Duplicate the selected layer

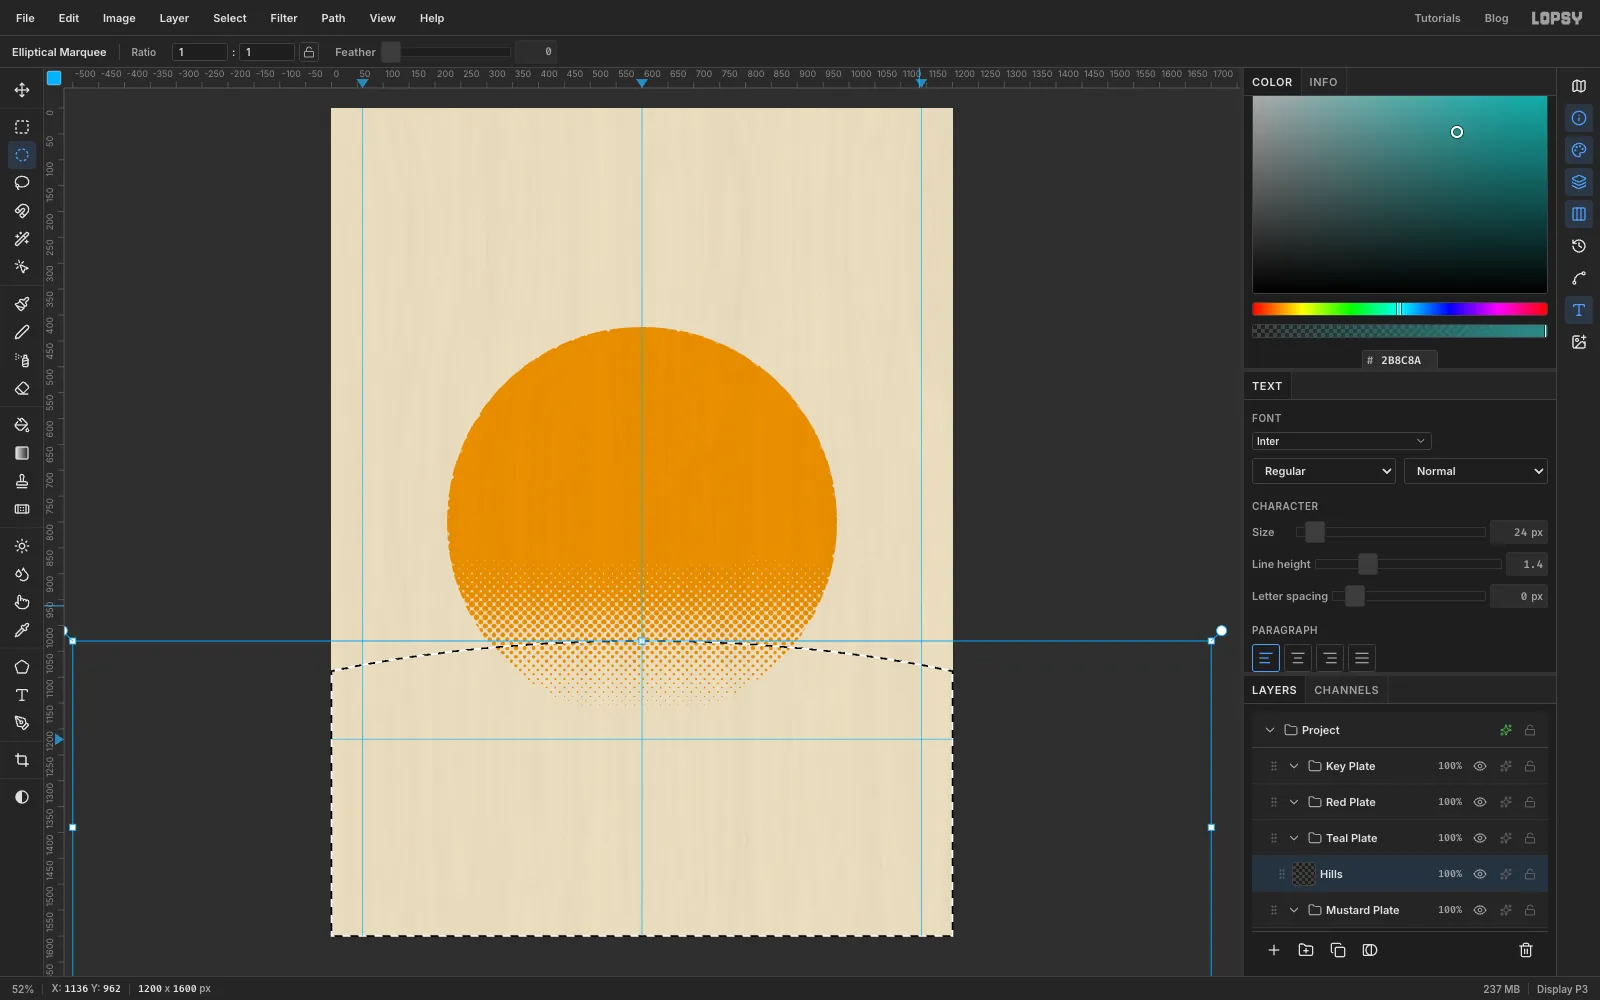1338,950
